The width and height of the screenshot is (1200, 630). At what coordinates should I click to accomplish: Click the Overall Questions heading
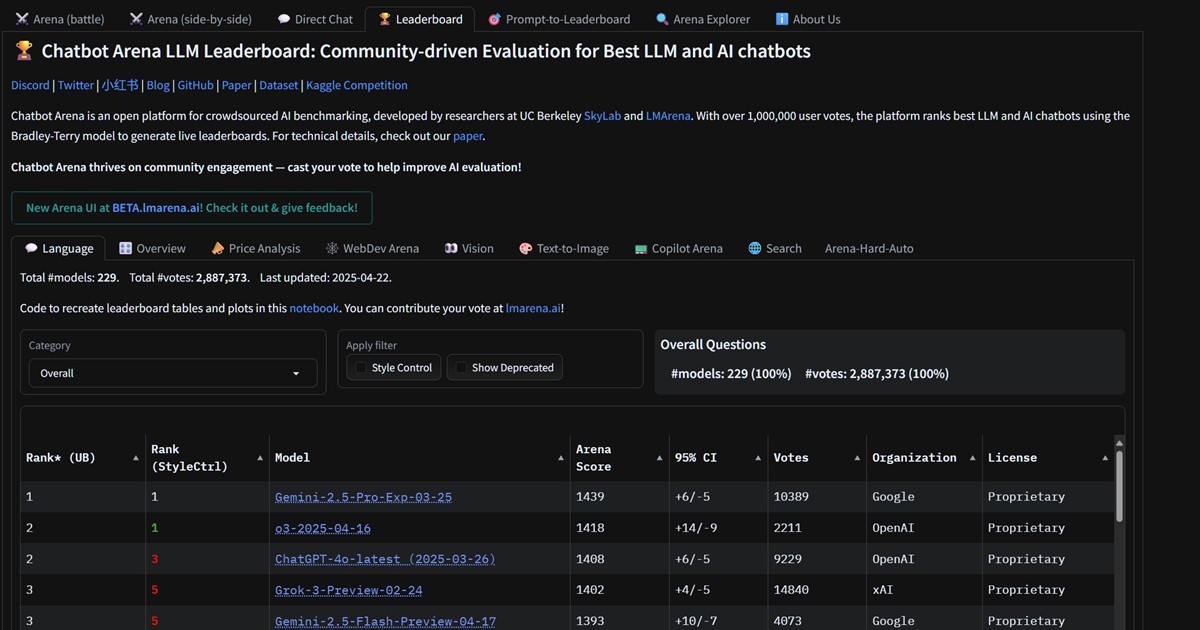point(713,345)
